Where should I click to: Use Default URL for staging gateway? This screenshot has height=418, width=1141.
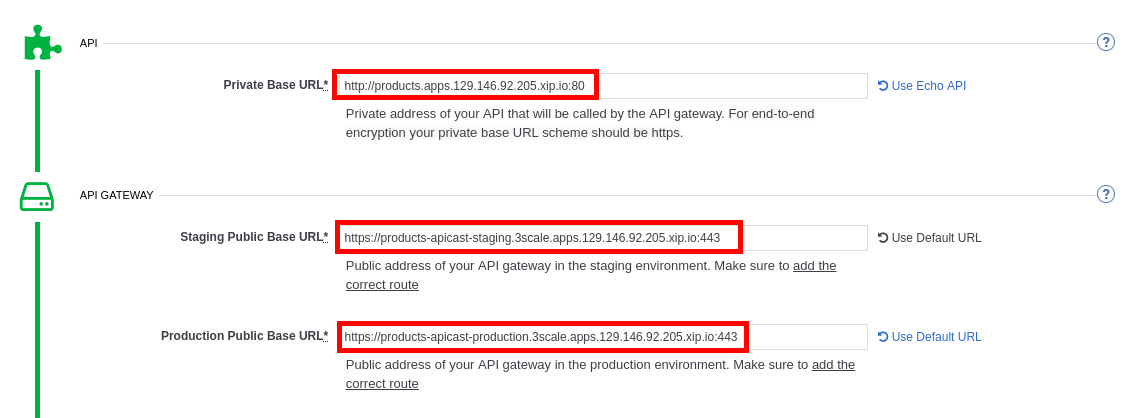[x=936, y=238]
